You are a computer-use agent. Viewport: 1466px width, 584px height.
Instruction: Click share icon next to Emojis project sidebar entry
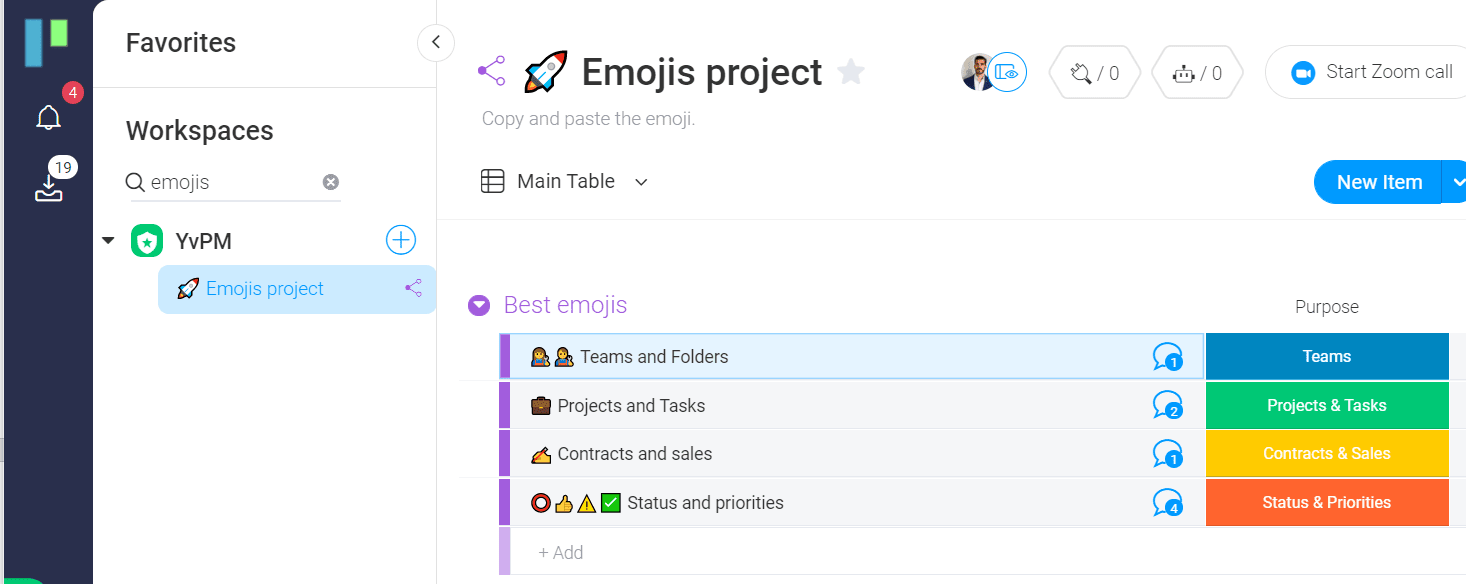[413, 287]
